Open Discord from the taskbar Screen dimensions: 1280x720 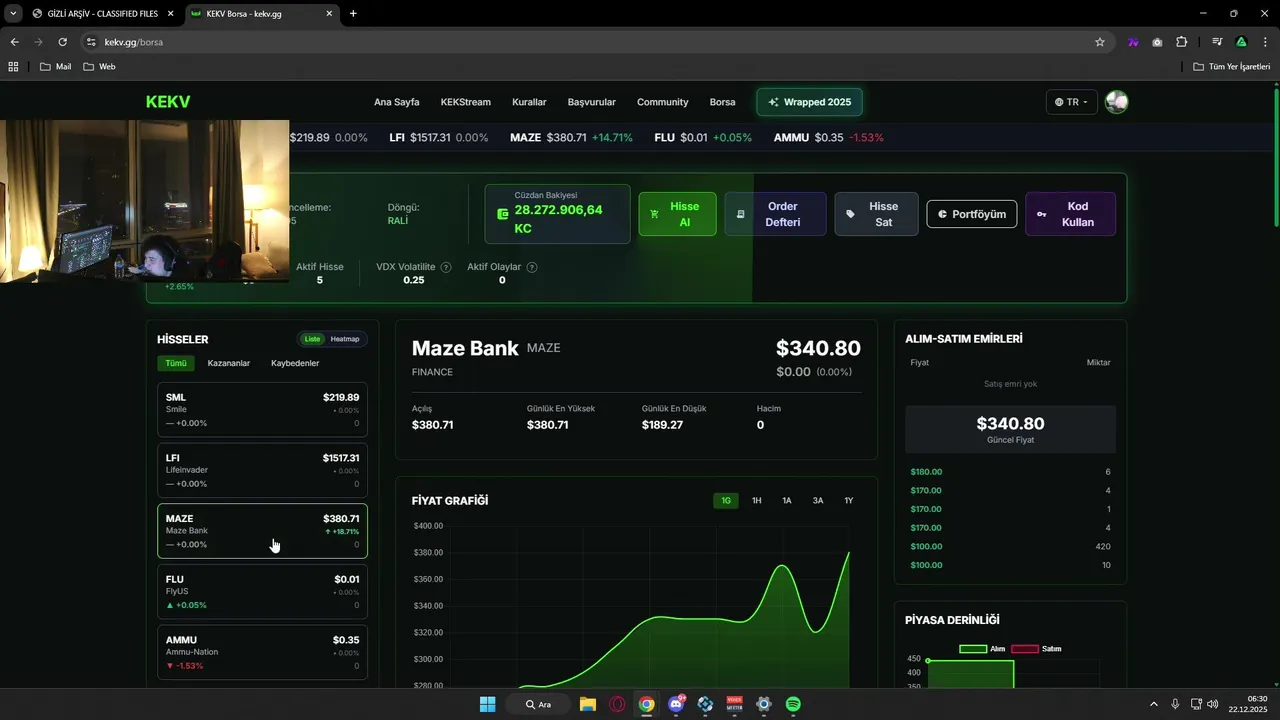(x=676, y=704)
